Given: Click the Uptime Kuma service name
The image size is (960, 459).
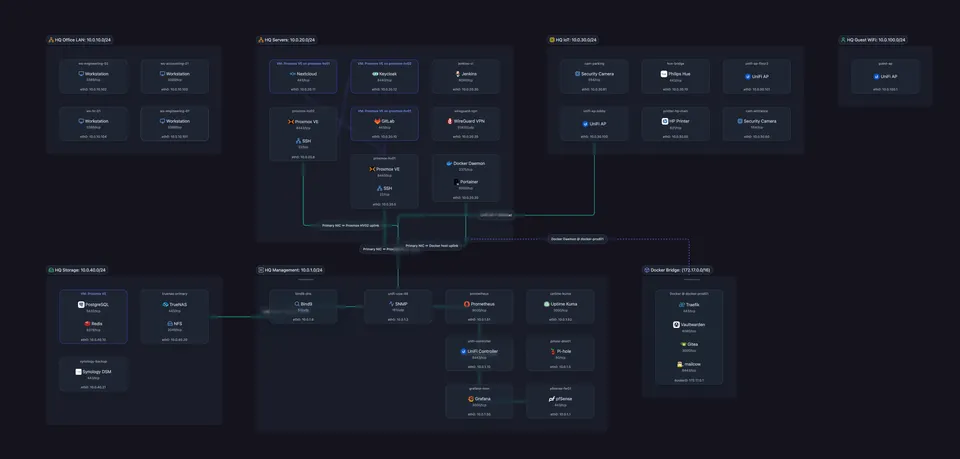Looking at the screenshot, I should pyautogui.click(x=564, y=304).
